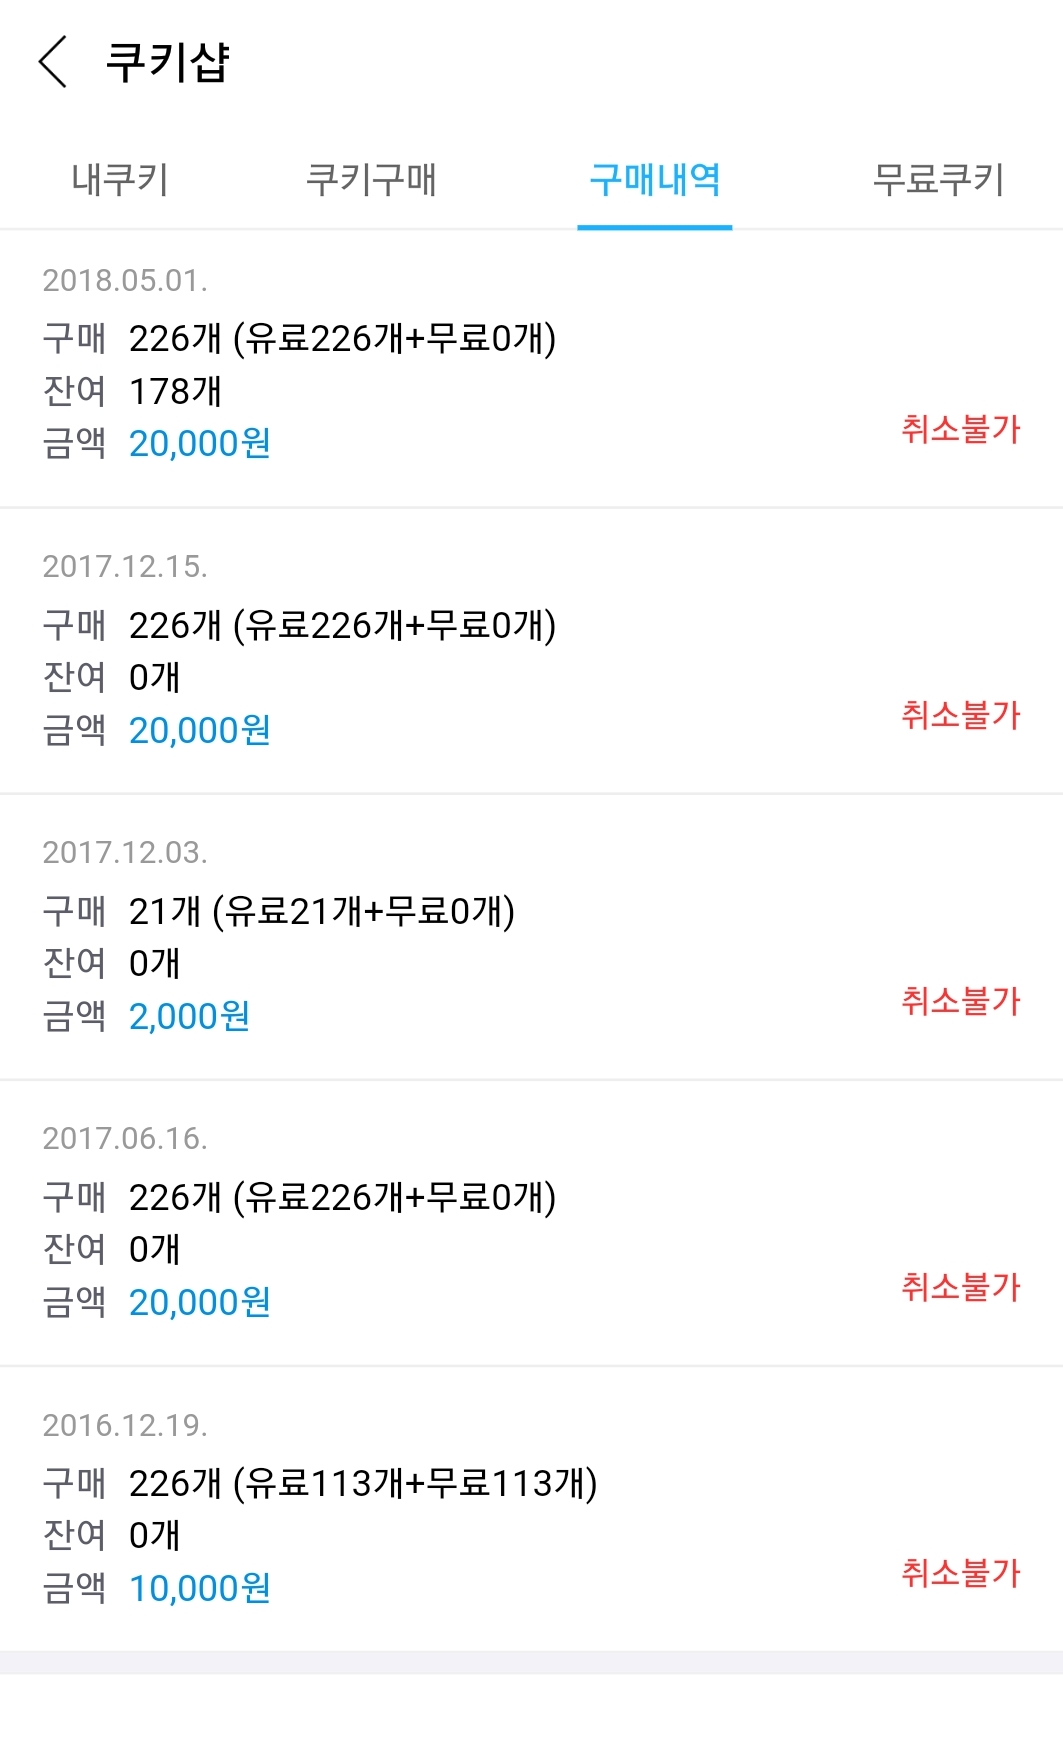This screenshot has width=1063, height=1743.
Task: Tap 취소불가 for the 2017.12.03 purchase
Action: pyautogui.click(x=961, y=1001)
